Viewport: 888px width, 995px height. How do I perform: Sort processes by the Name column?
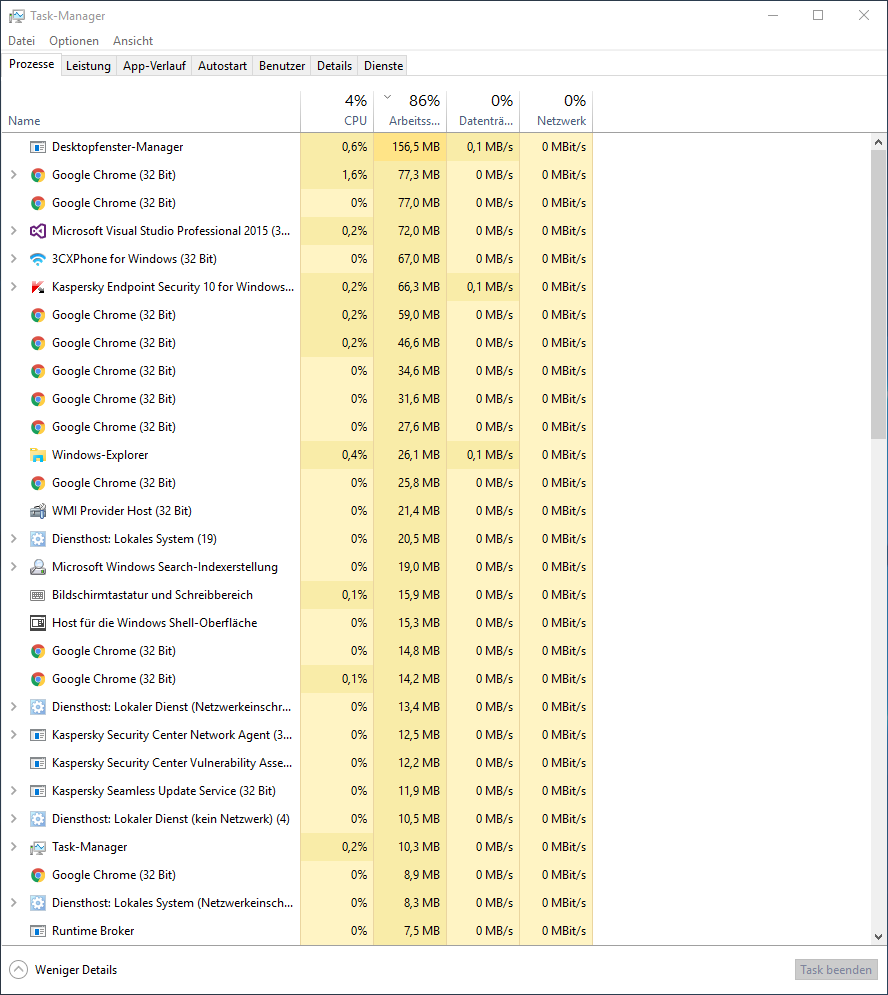point(150,112)
